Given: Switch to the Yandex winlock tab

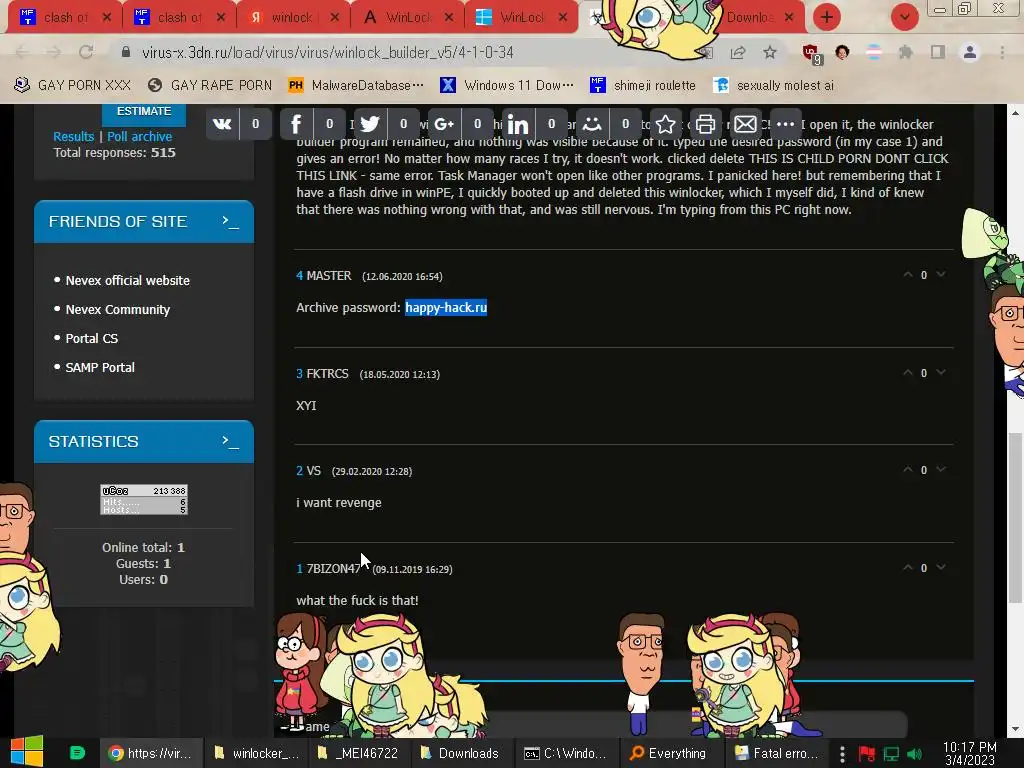Looking at the screenshot, I should [x=291, y=18].
